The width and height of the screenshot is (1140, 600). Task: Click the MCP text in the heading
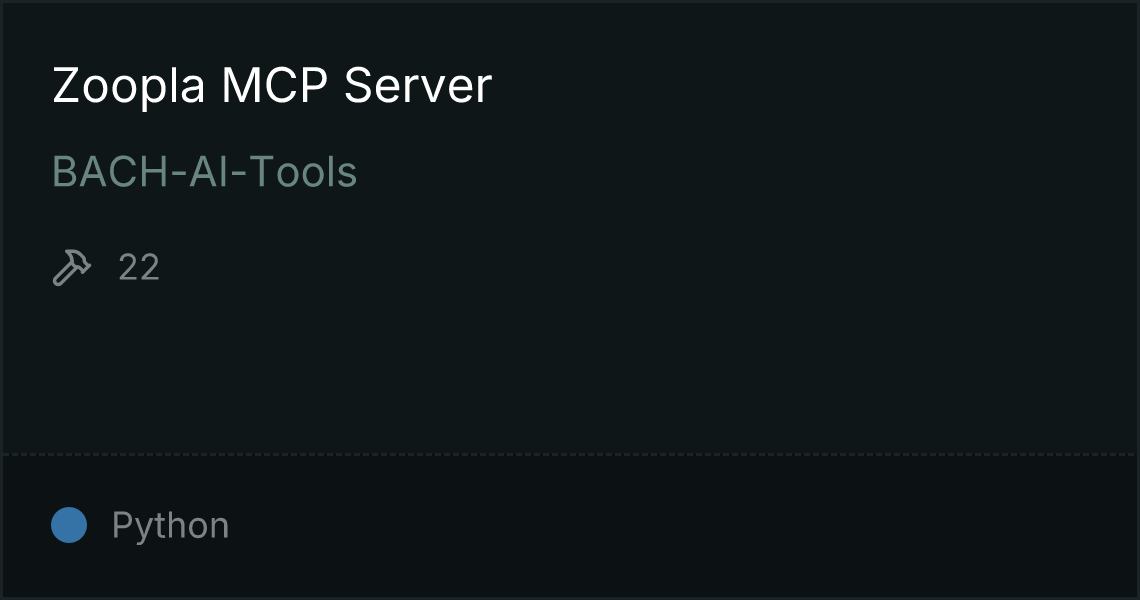point(275,85)
